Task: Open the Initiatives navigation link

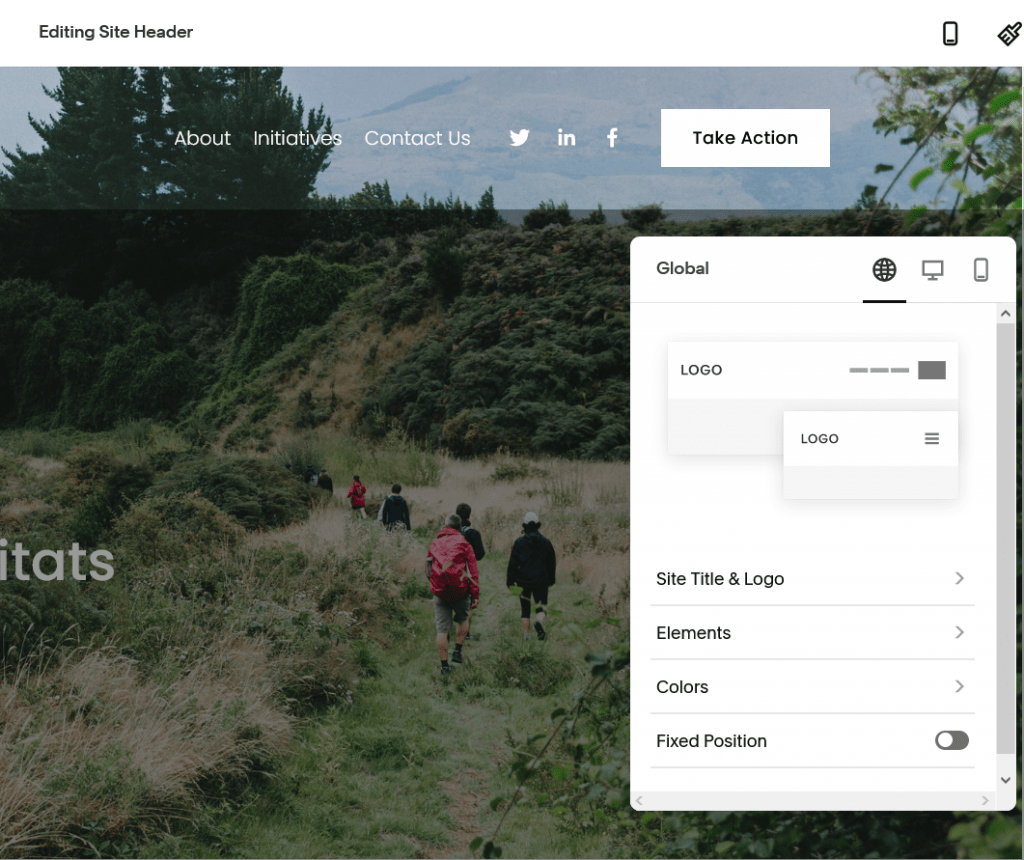Action: click(x=297, y=138)
